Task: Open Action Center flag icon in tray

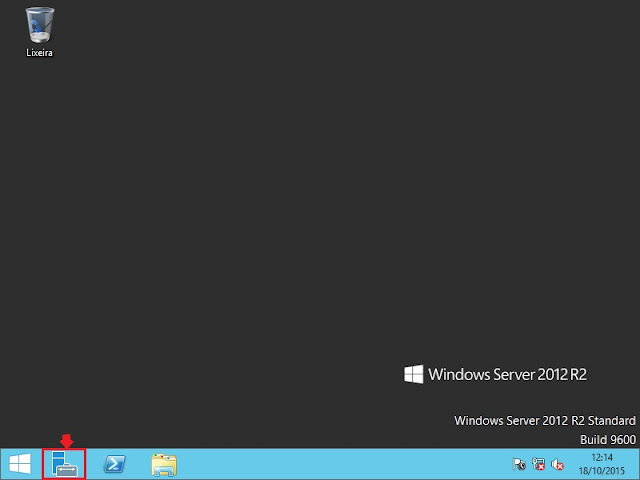Action: point(519,464)
